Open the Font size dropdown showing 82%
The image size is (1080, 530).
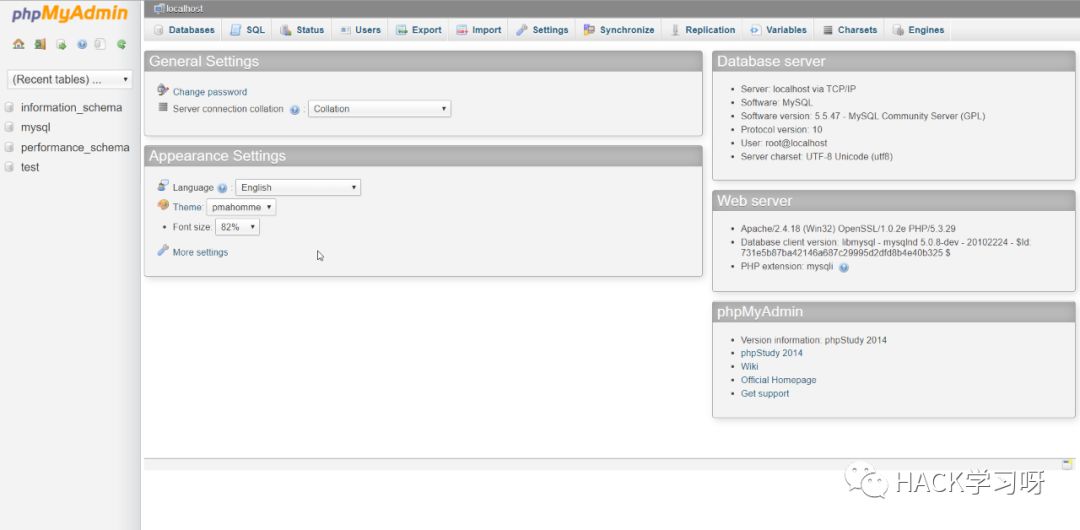click(x=238, y=227)
